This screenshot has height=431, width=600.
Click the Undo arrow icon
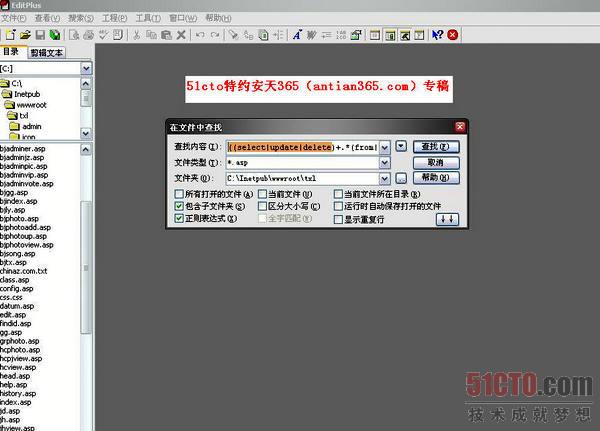point(200,35)
